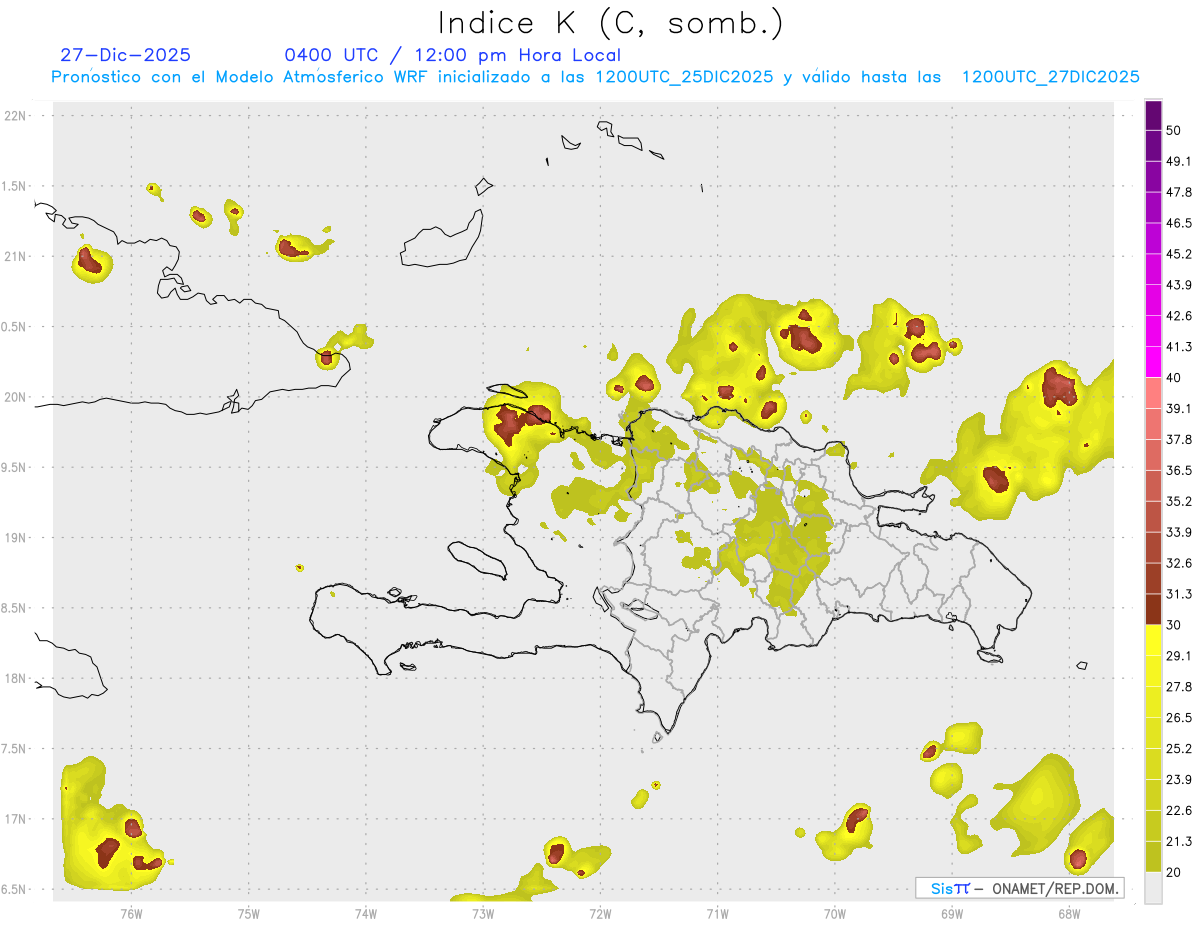
Task: Click the color scale value "43.9"
Action: (x=1178, y=285)
